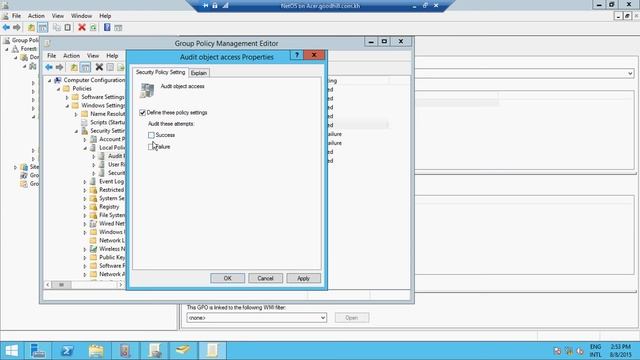
Task: Click Up one level icon in Editor toolbar
Action: click(74, 67)
